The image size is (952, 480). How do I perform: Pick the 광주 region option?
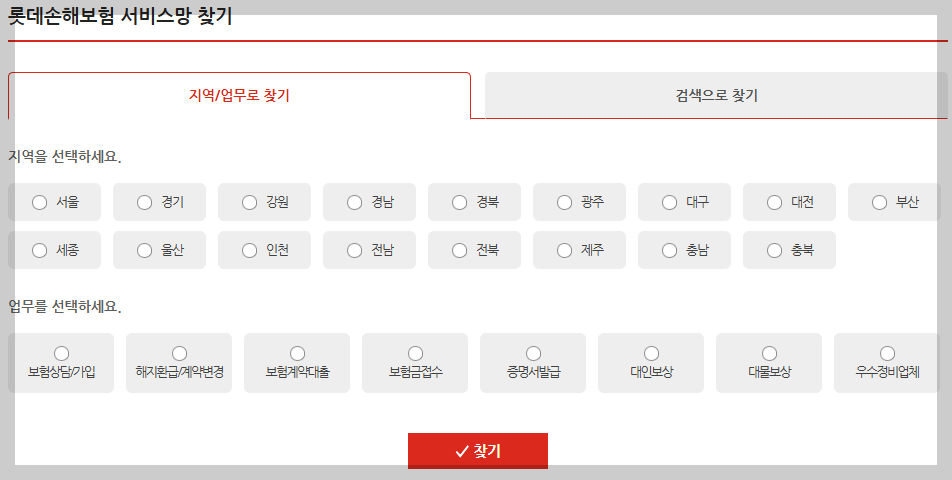(x=565, y=202)
